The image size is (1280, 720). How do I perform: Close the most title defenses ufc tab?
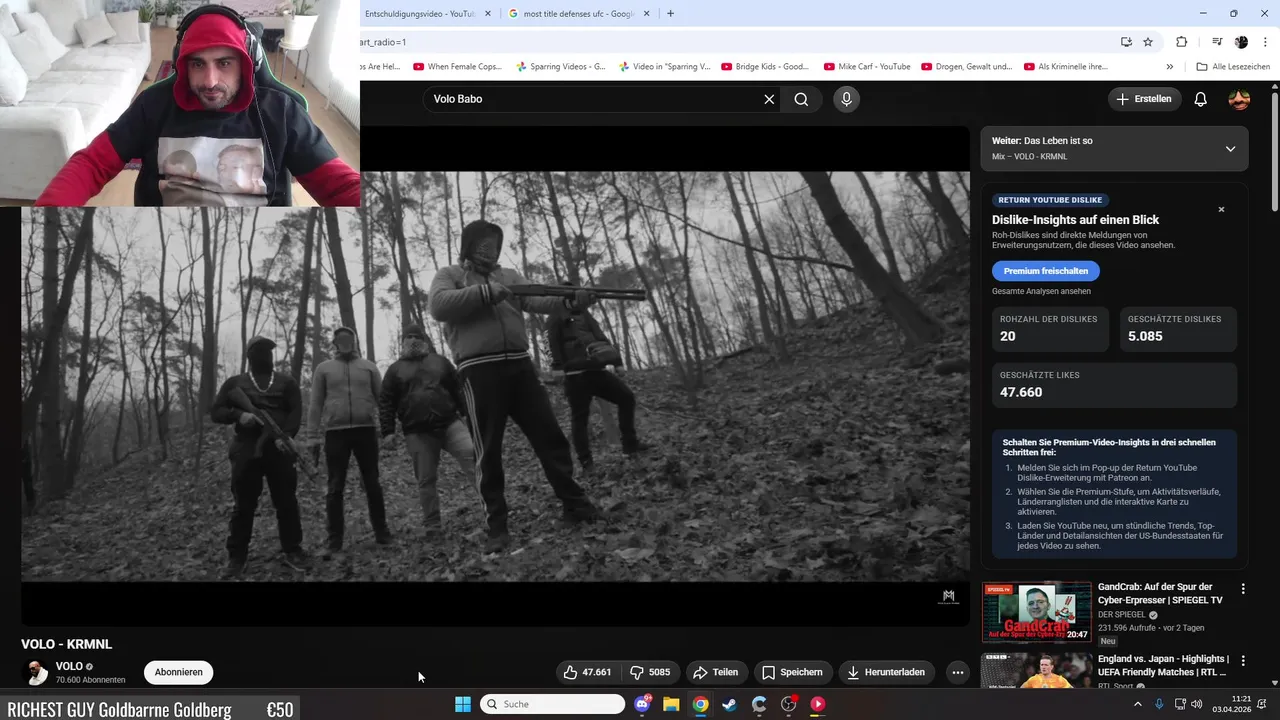pos(646,13)
